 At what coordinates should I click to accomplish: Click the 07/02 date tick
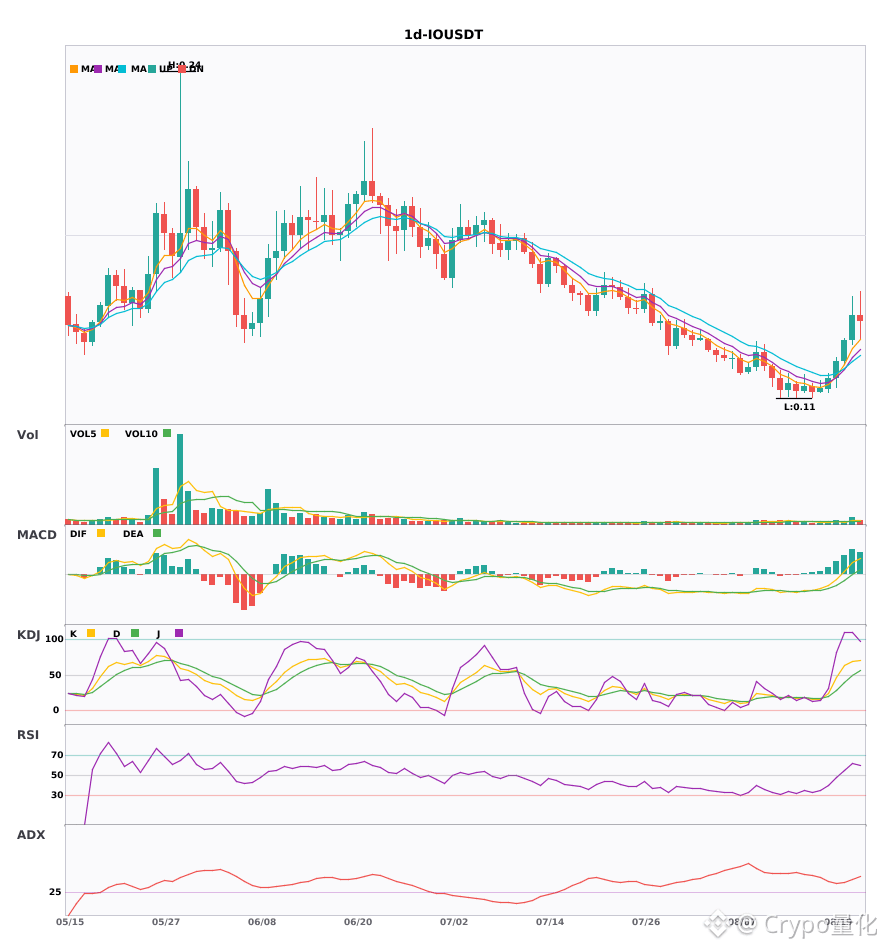[x=454, y=922]
